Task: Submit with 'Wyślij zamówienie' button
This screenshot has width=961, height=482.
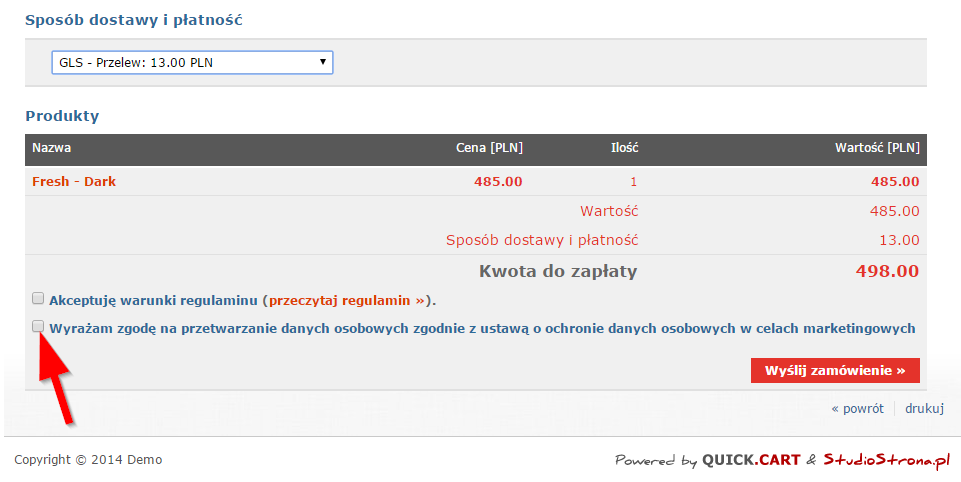Action: click(835, 370)
